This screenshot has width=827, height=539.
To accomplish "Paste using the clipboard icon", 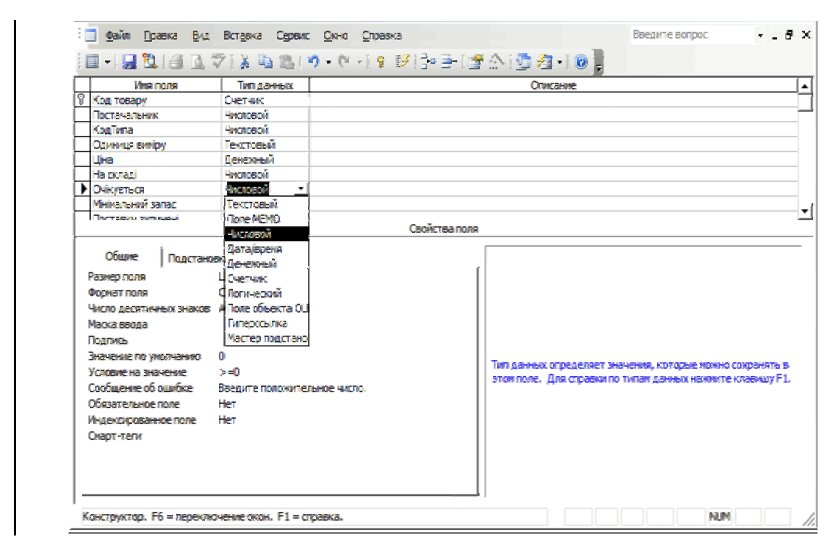I will [286, 62].
